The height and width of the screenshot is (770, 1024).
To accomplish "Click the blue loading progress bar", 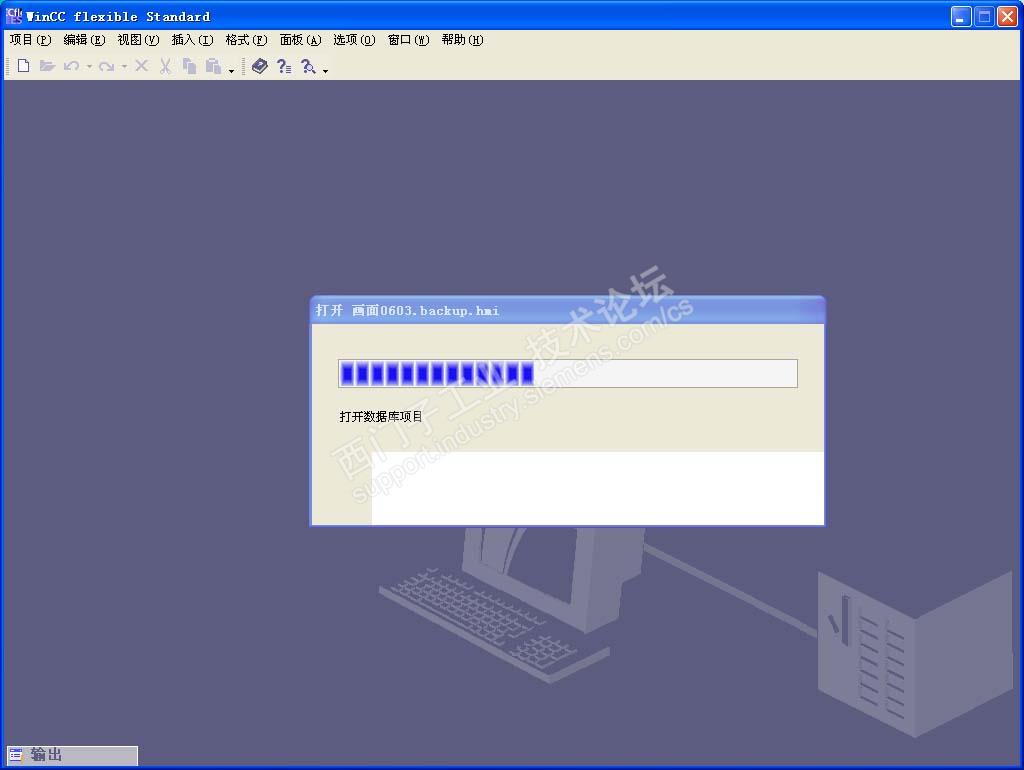I will 568,374.
